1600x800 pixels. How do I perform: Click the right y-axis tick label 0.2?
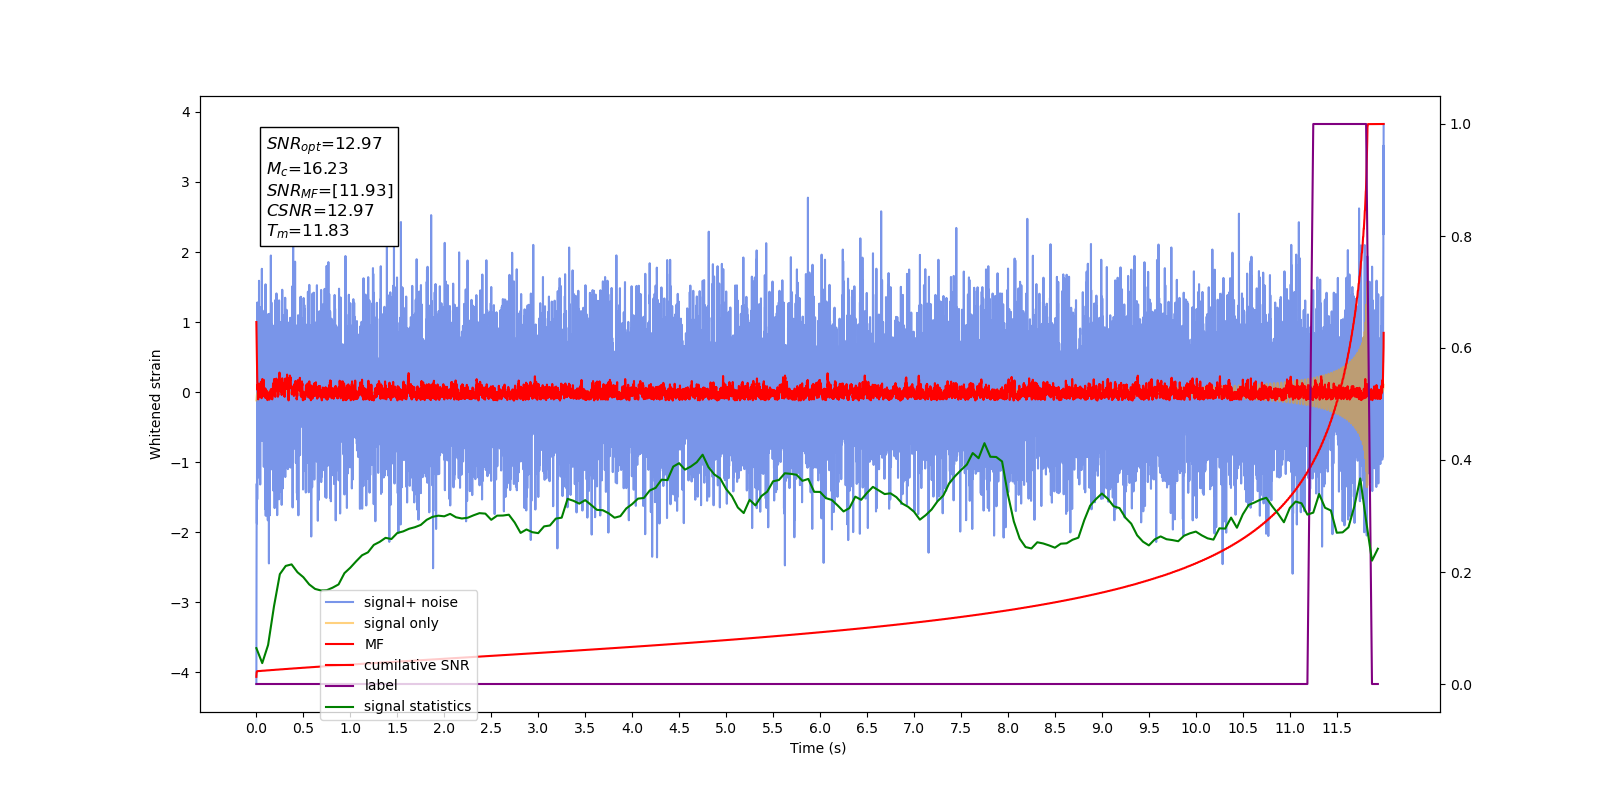(x=1461, y=573)
